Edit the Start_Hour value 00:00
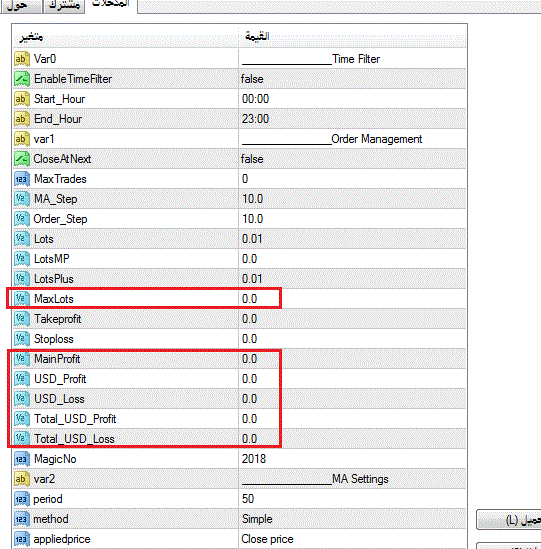Viewport: 541px width, 549px height. click(x=352, y=99)
